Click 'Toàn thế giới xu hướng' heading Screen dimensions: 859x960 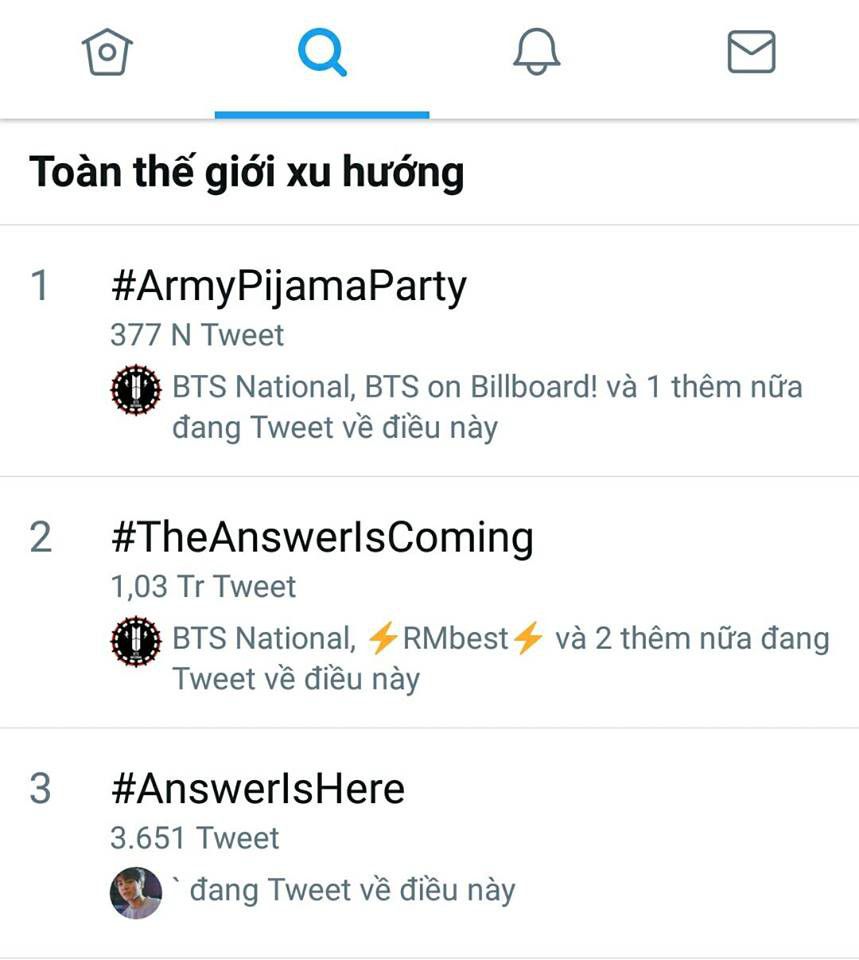click(x=247, y=172)
